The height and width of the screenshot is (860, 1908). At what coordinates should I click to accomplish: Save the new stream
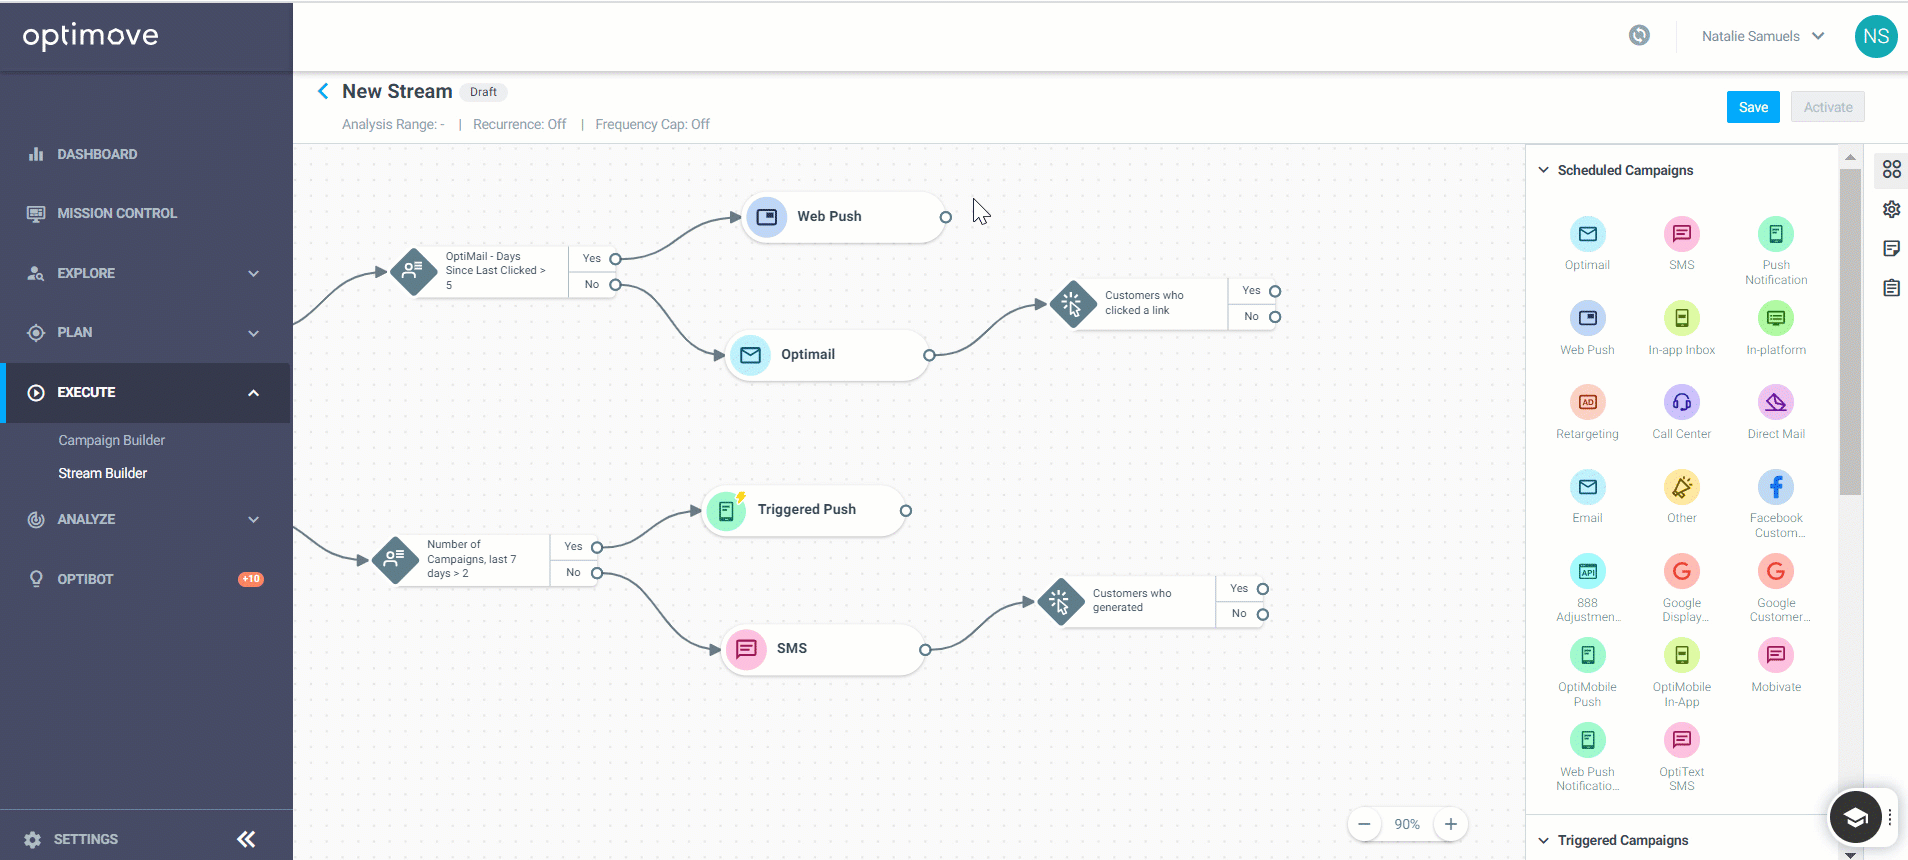coord(1753,107)
